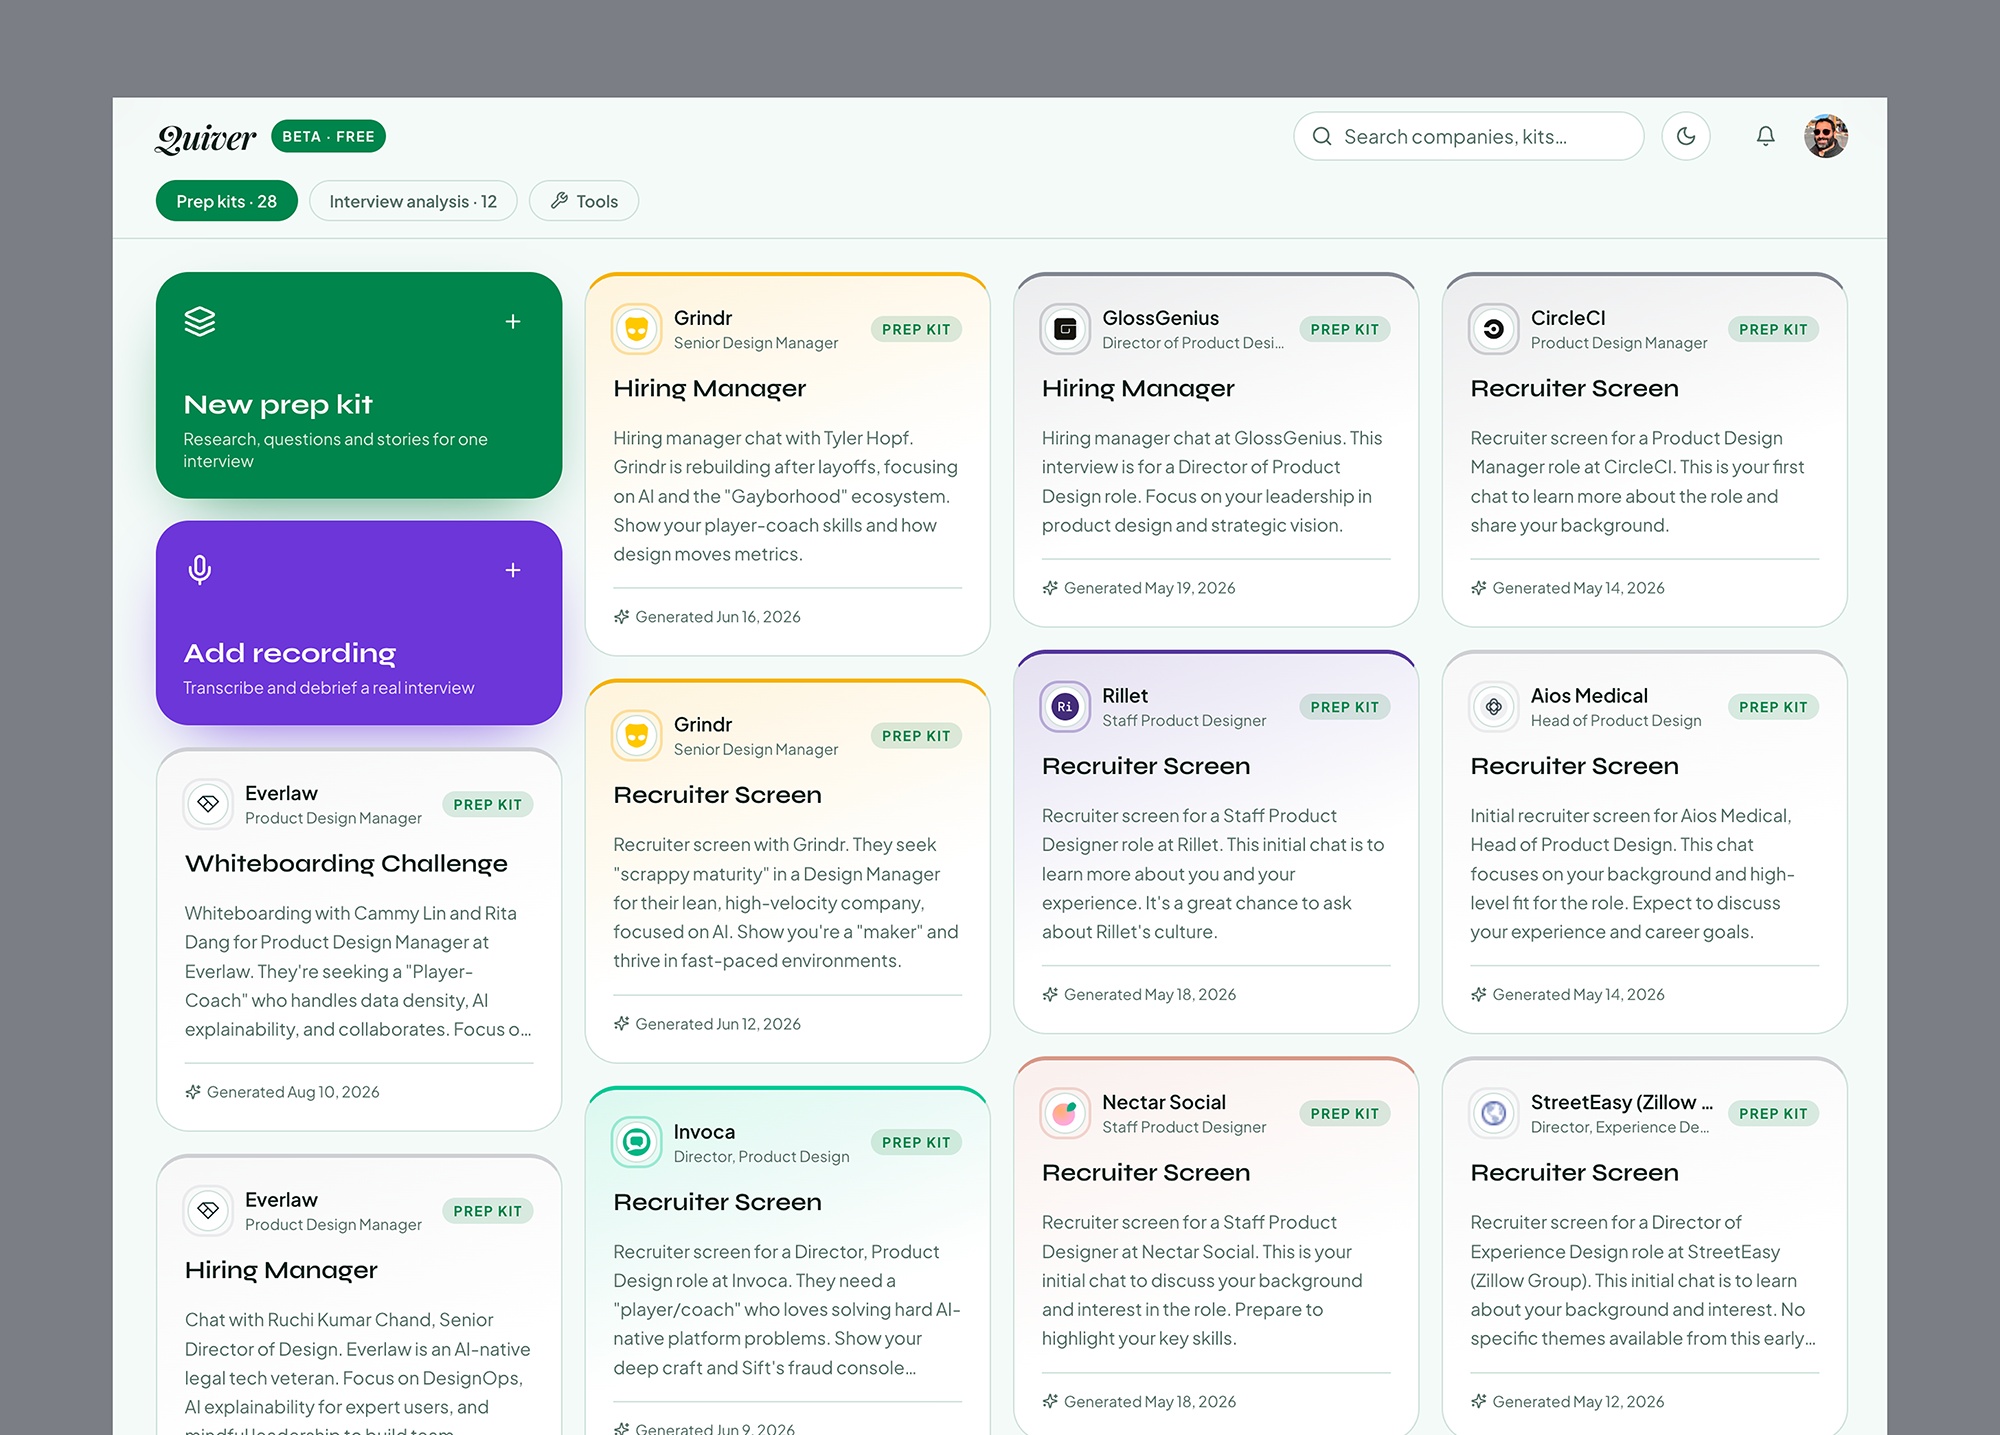This screenshot has height=1435, width=2000.
Task: Open Grindr Hiring Manager kit title
Action: click(x=709, y=388)
